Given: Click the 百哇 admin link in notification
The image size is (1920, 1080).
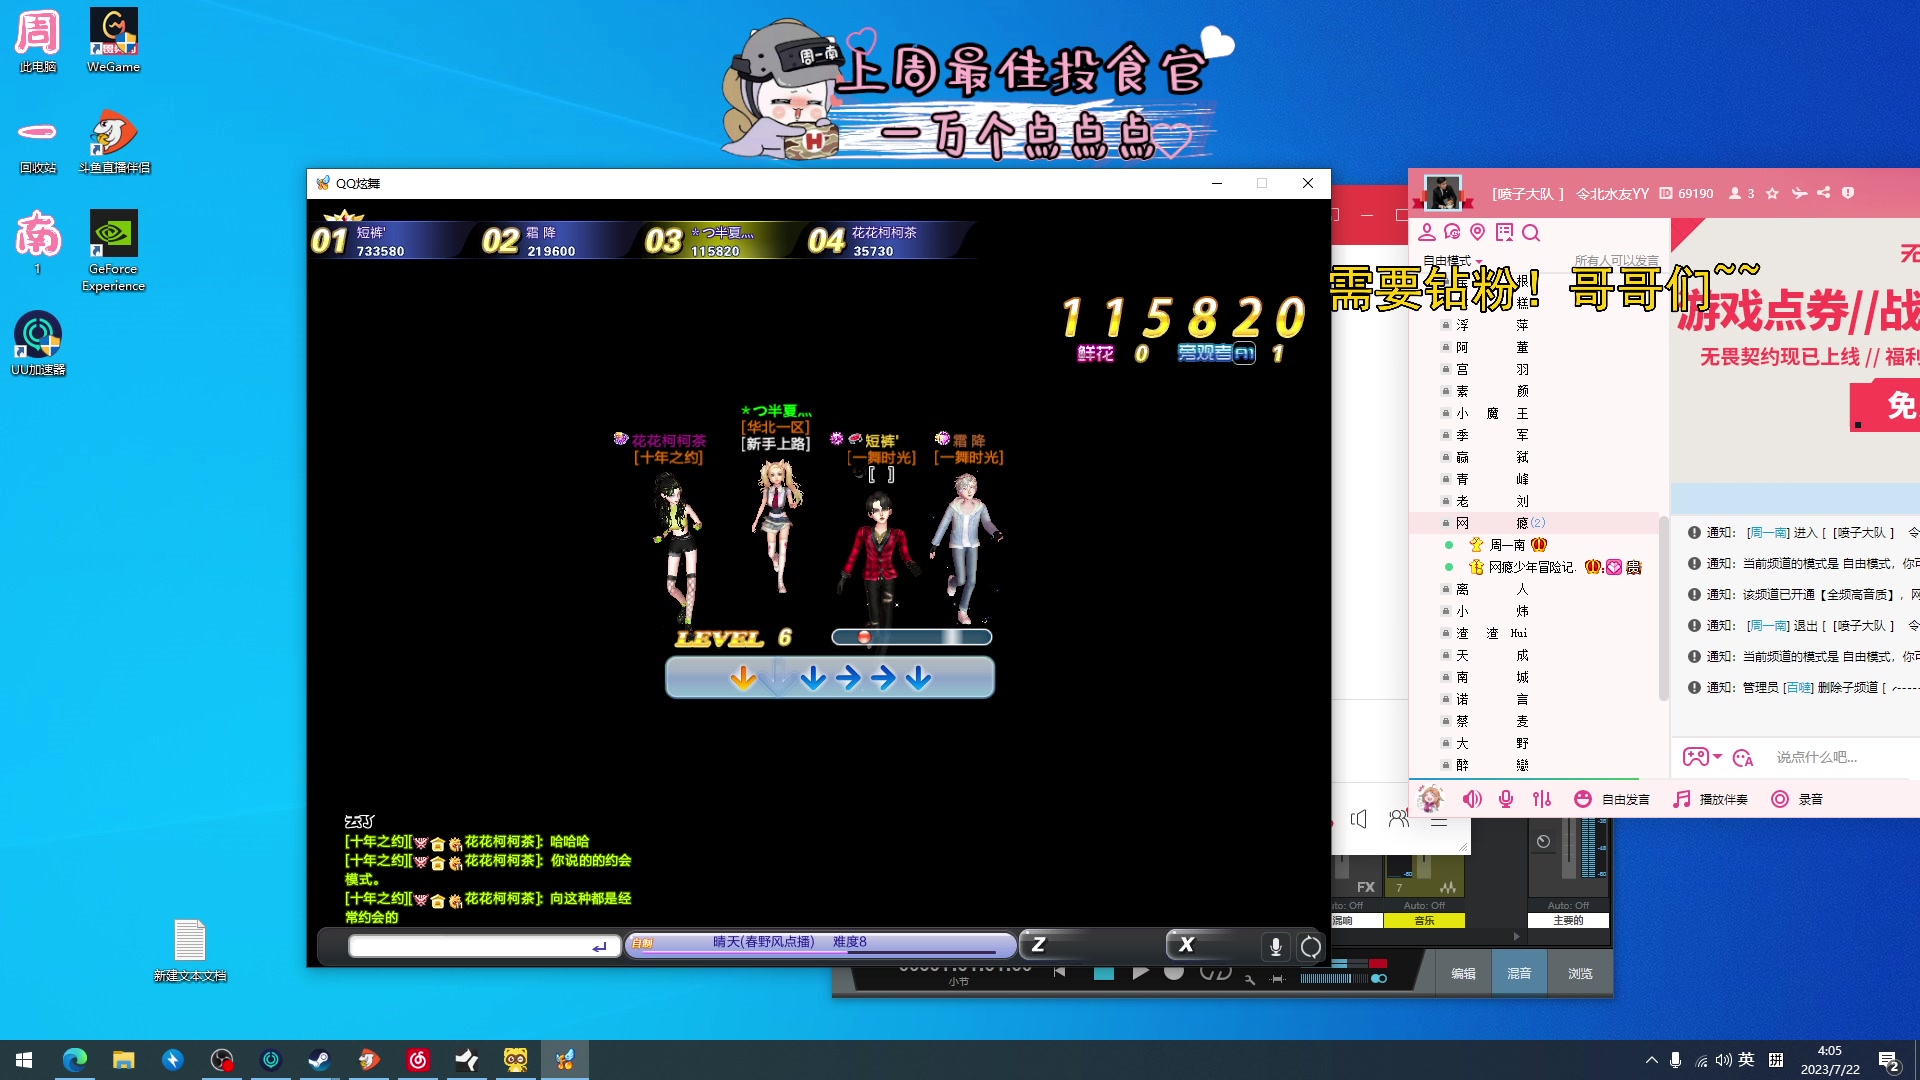Looking at the screenshot, I should [x=1798, y=688].
